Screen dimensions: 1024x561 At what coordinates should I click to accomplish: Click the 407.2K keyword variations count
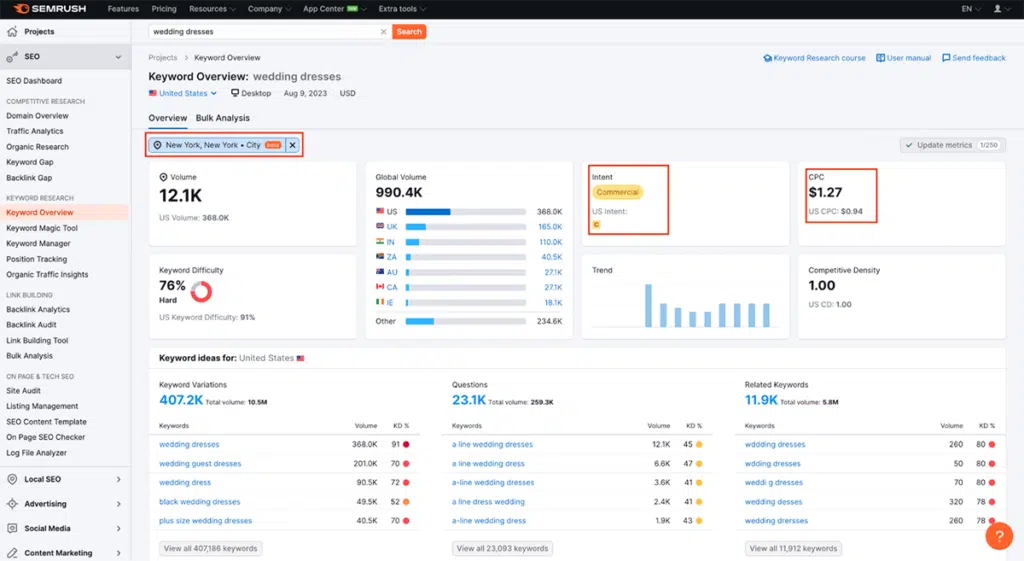181,400
